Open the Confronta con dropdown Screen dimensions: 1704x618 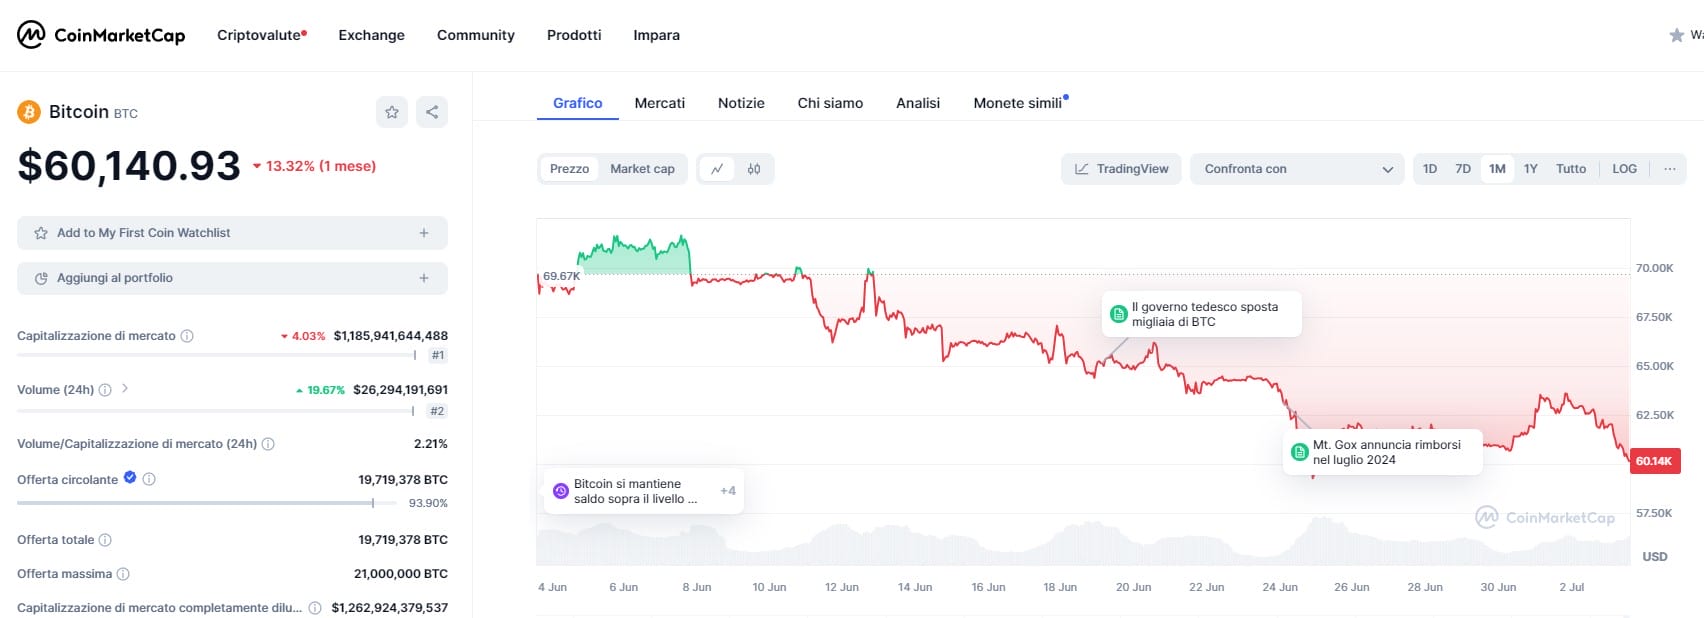[1297, 169]
